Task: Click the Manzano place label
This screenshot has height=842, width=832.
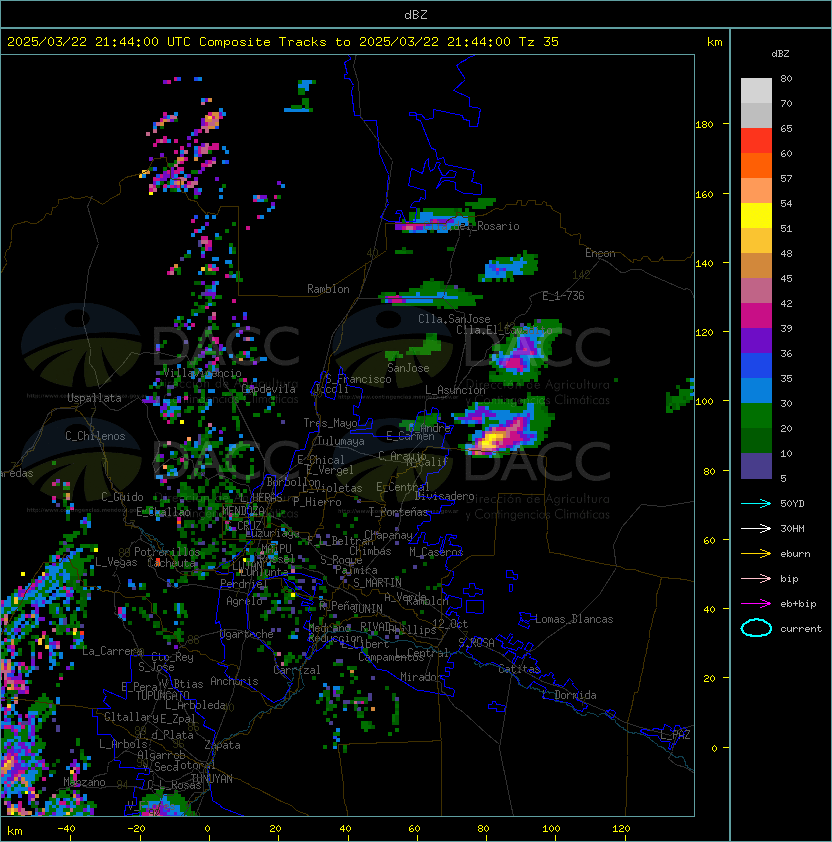Action: 84,782
